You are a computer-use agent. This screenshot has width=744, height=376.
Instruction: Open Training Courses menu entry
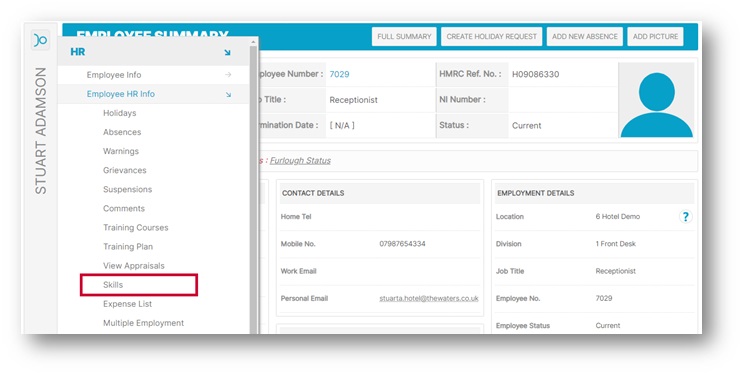click(136, 227)
